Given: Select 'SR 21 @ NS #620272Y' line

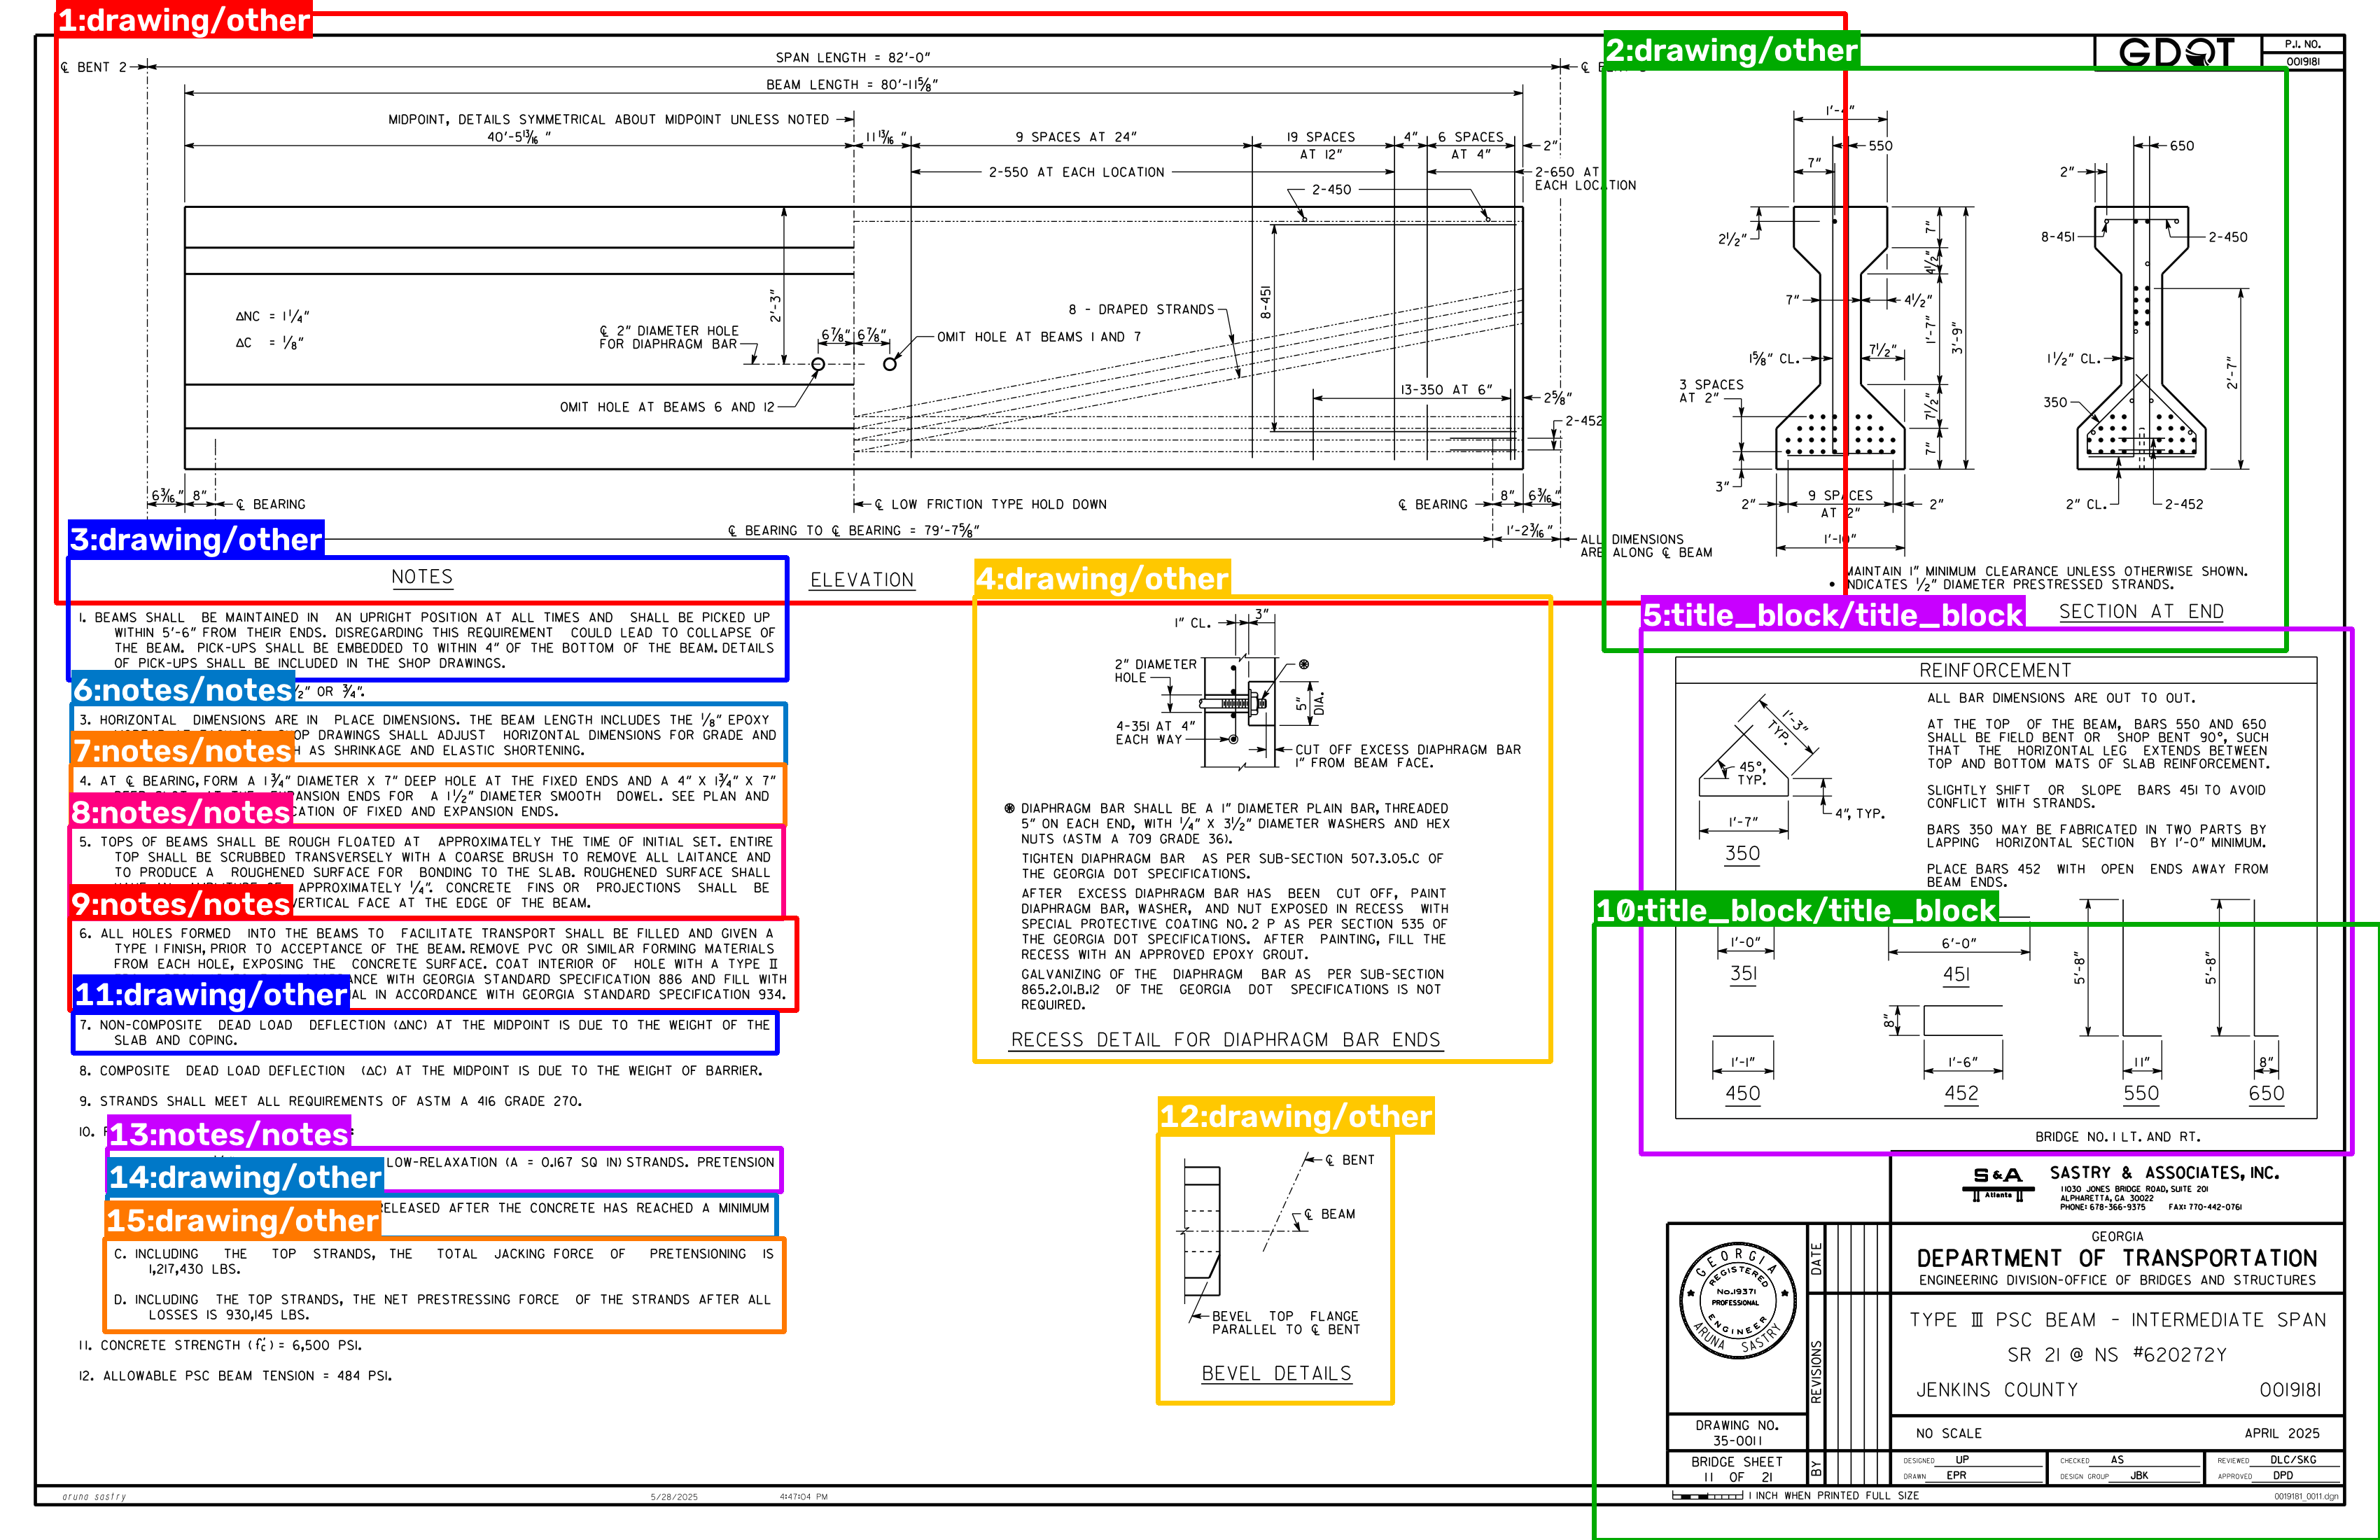Looking at the screenshot, I should [x=2117, y=1355].
